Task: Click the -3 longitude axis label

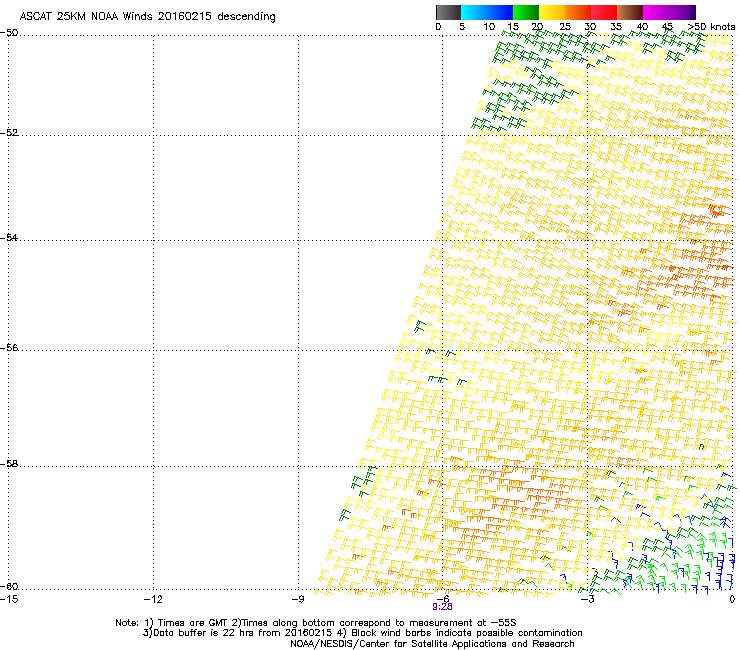Action: 587,599
